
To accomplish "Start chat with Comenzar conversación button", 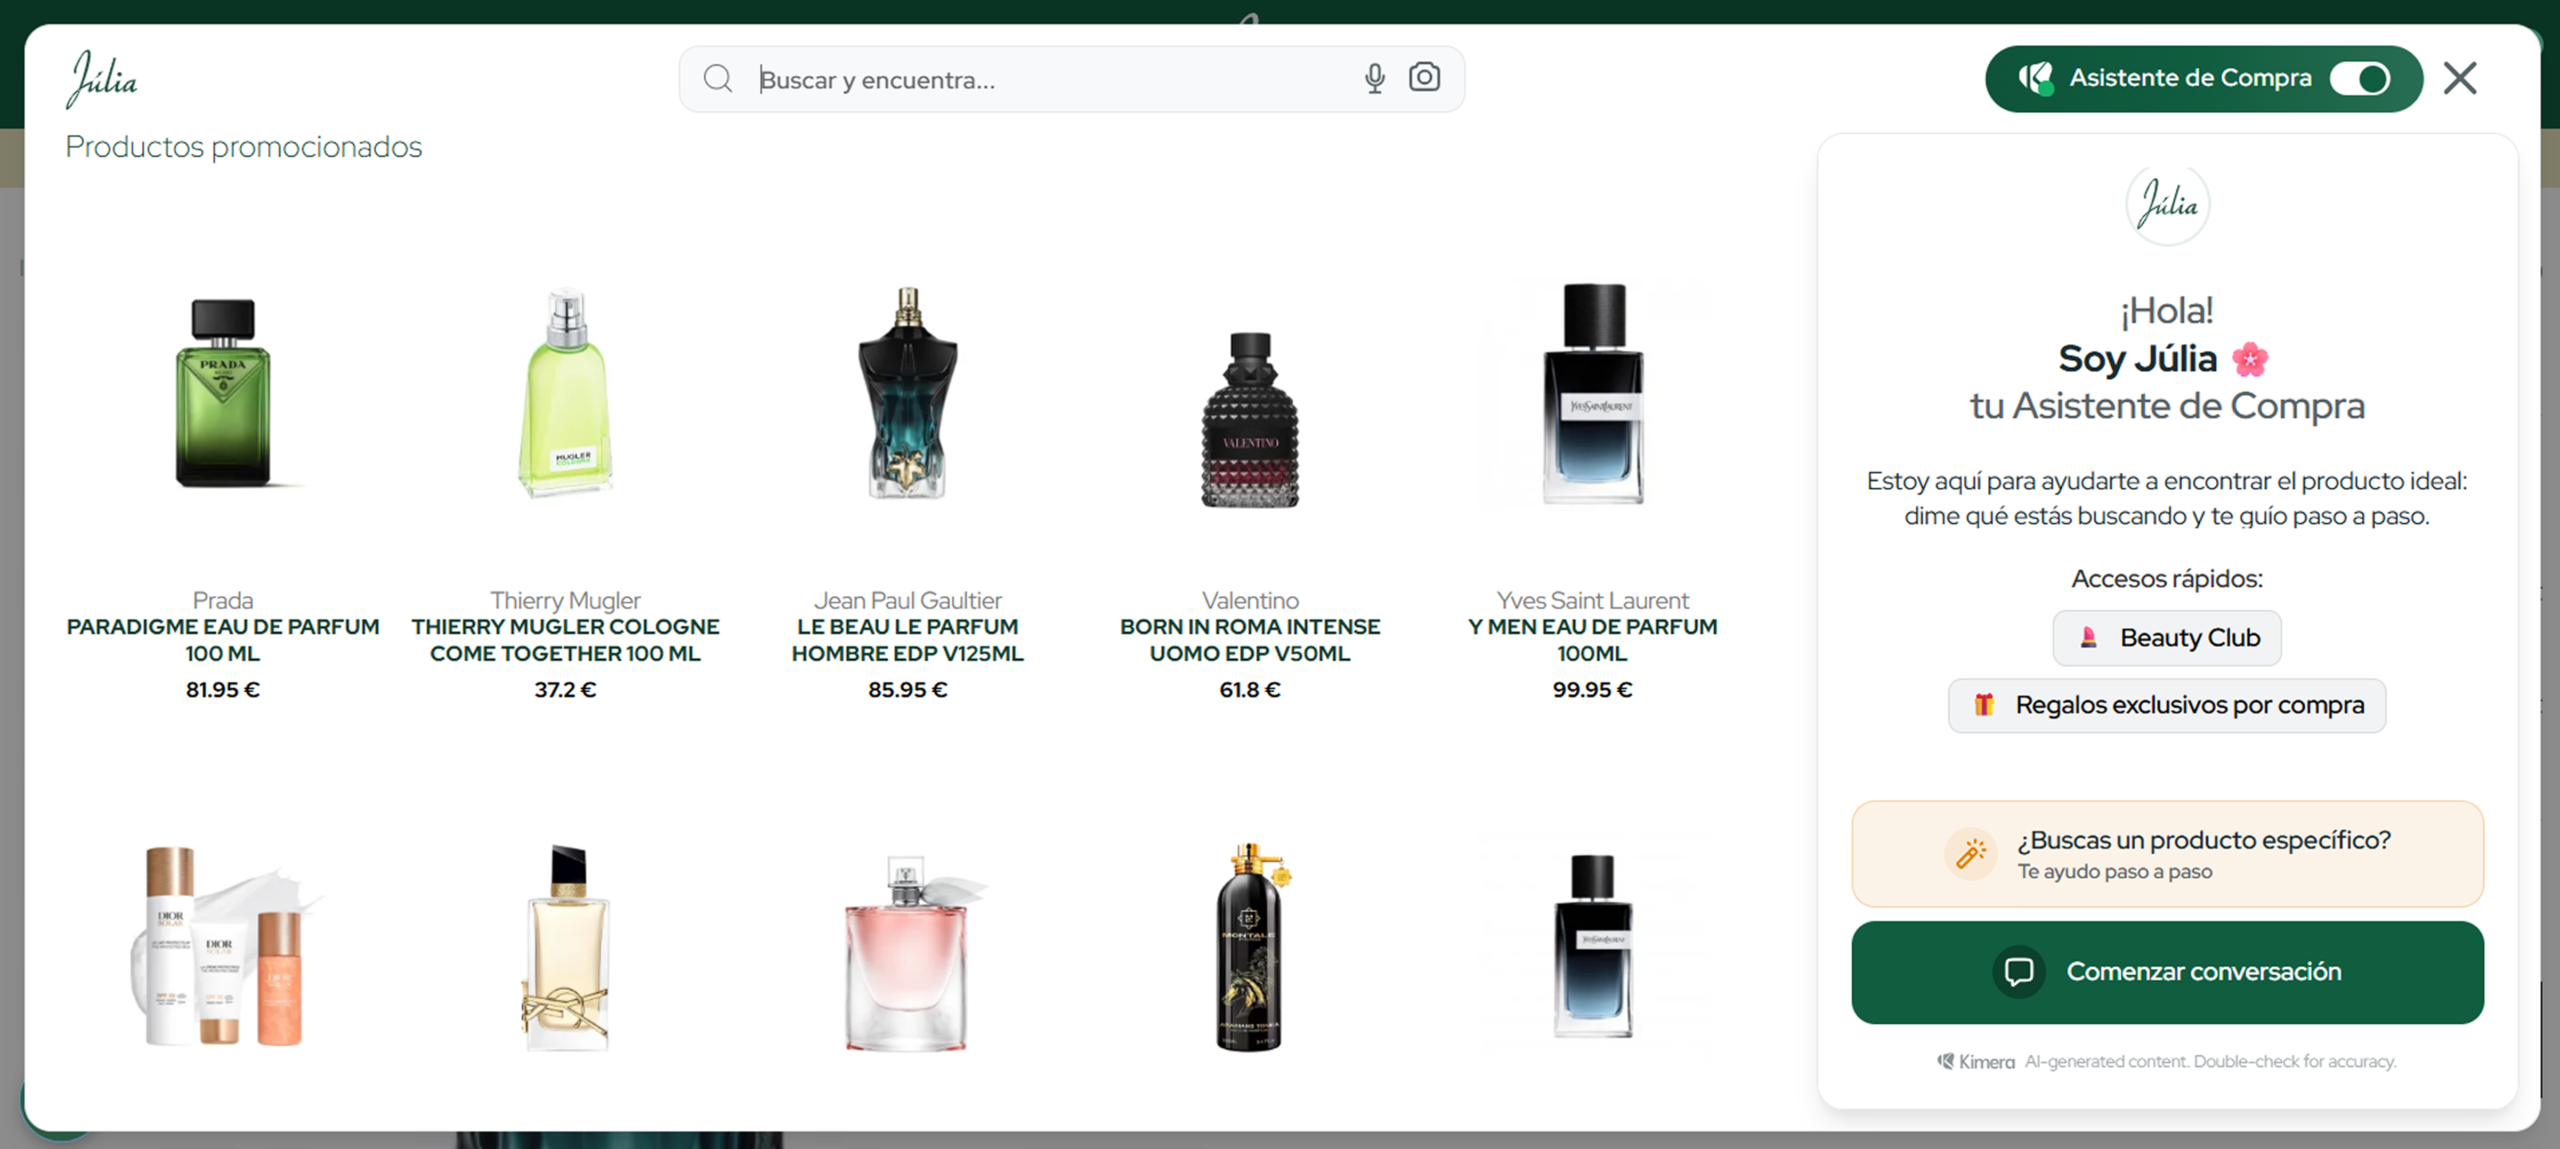I will [x=2167, y=972].
